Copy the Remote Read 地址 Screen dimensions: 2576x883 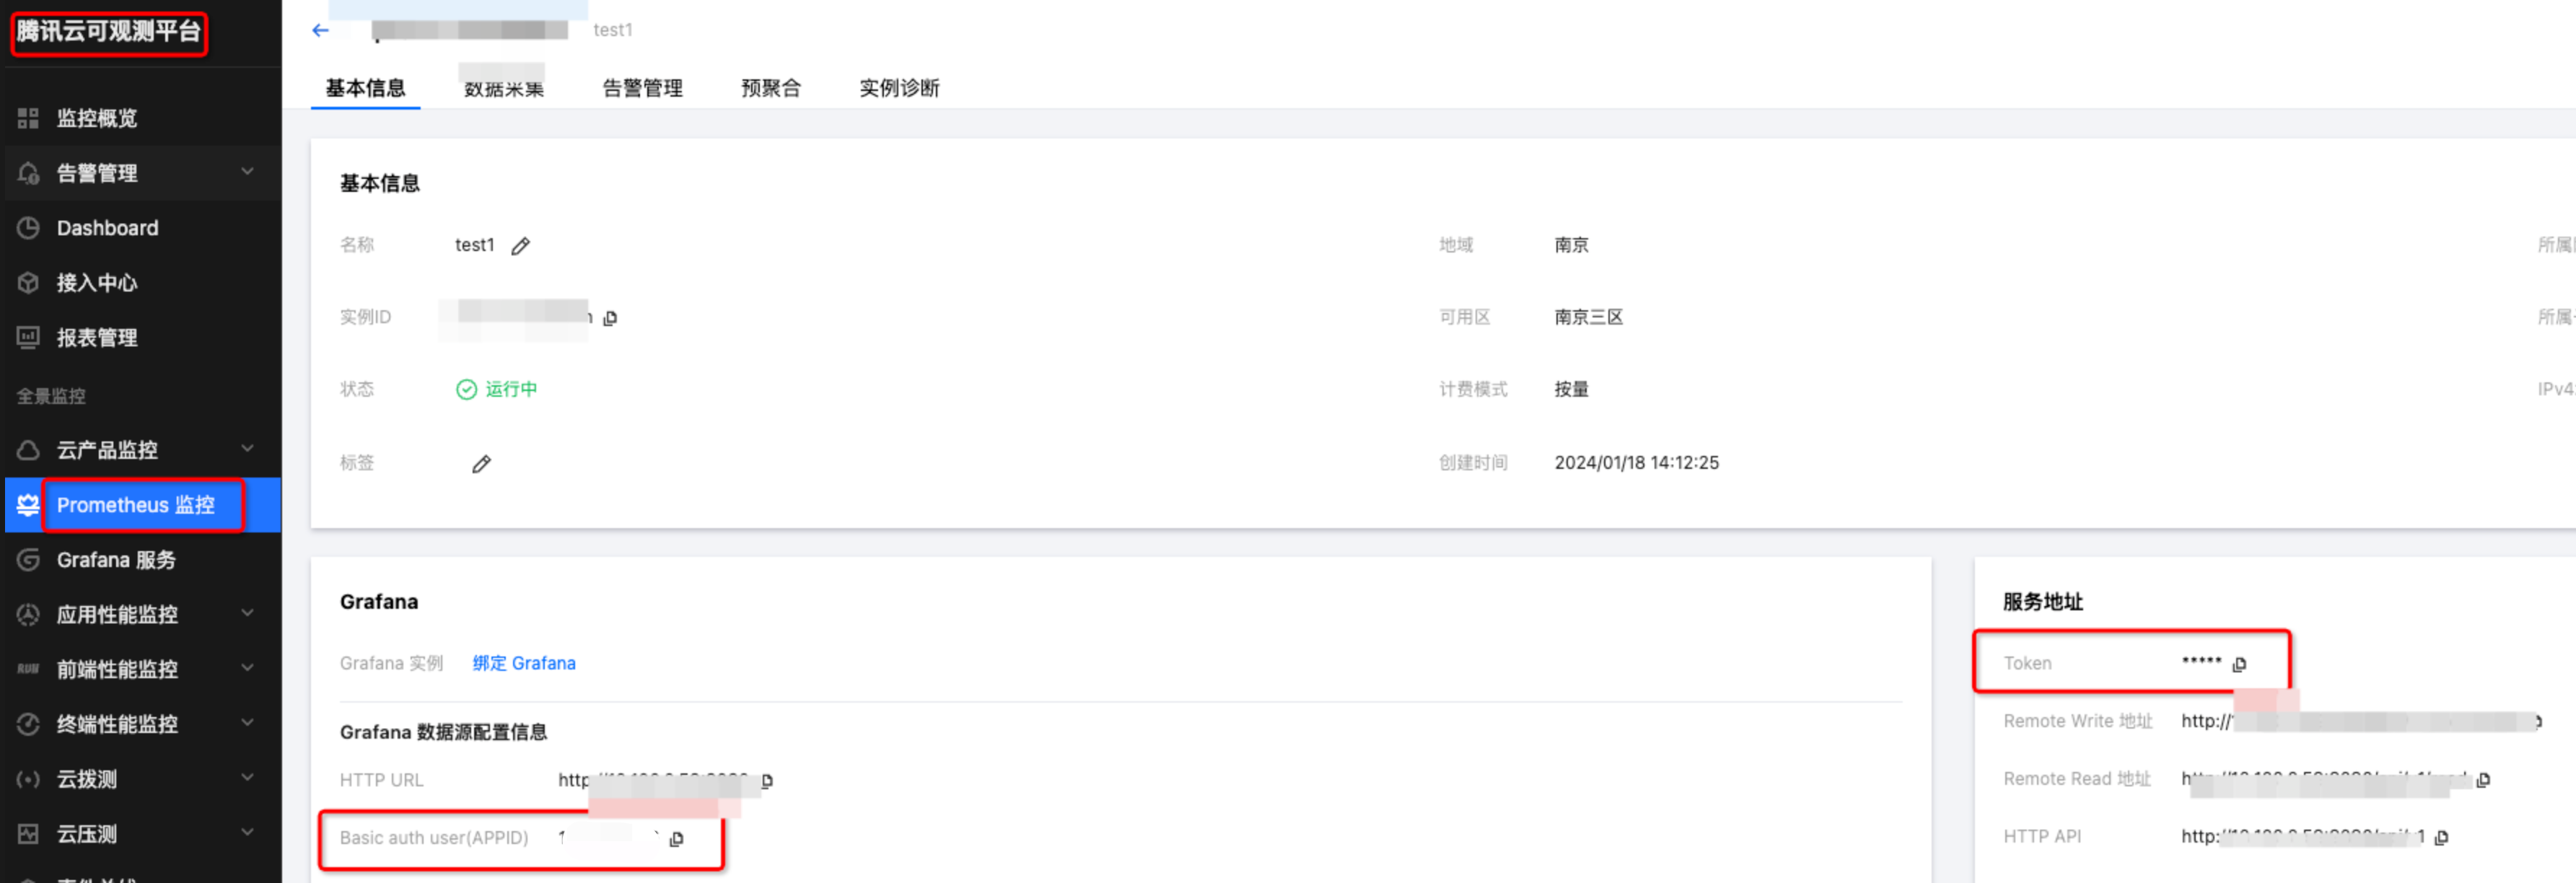pyautogui.click(x=2483, y=780)
